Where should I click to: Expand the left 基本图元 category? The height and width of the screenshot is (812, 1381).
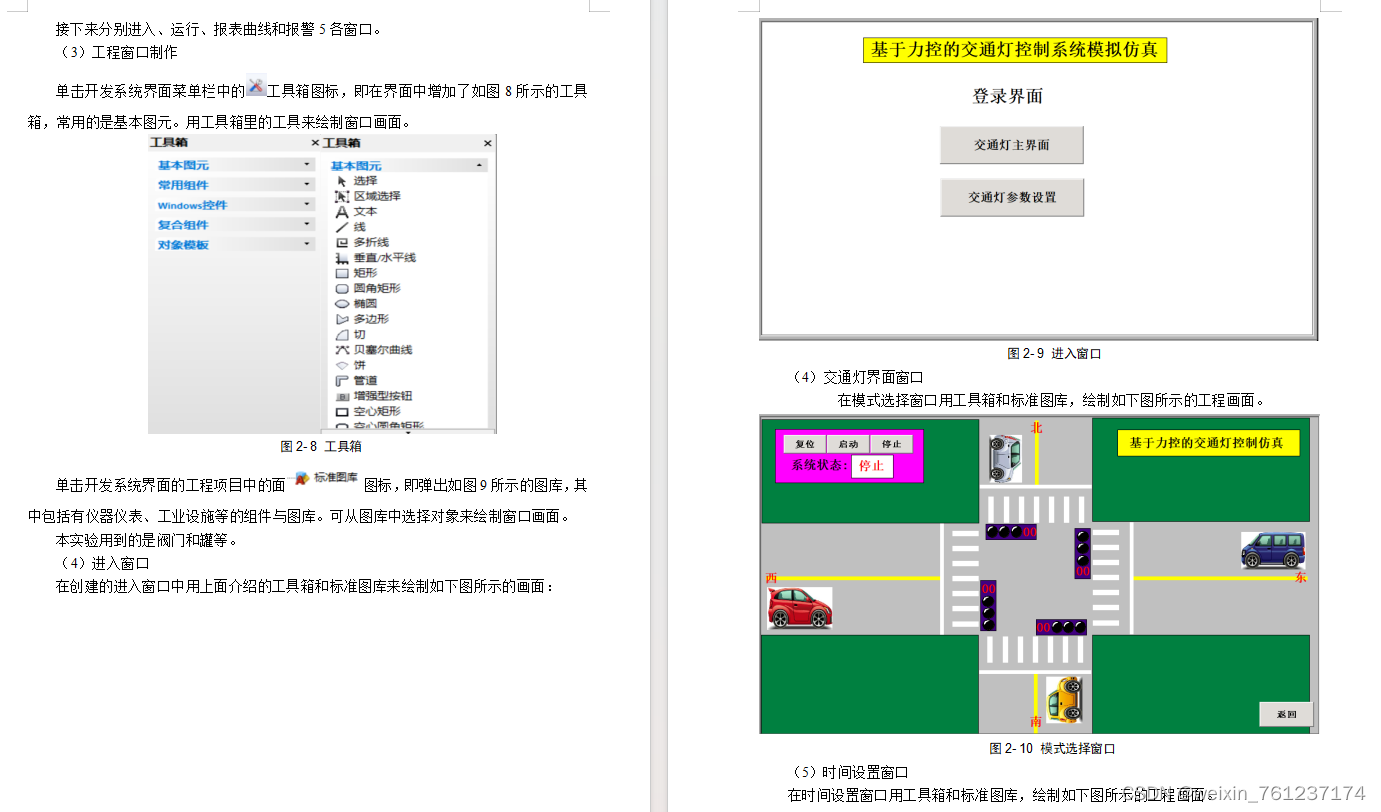pyautogui.click(x=235, y=165)
